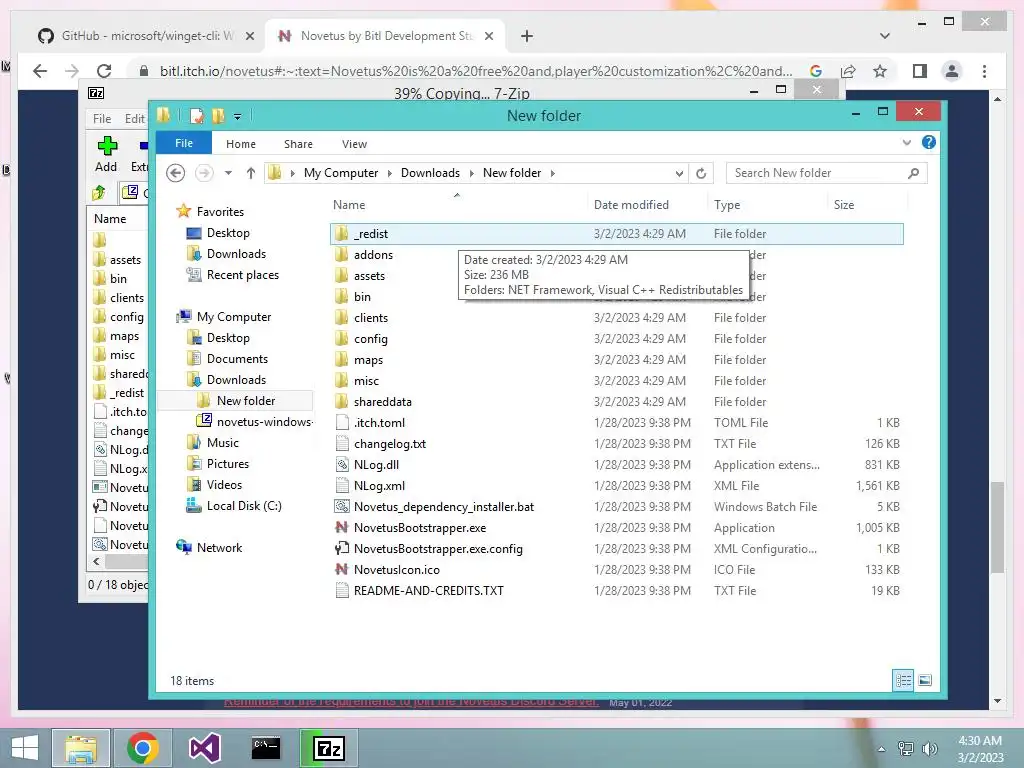Click the Chrome back navigation arrow
The image size is (1024, 768).
40,71
